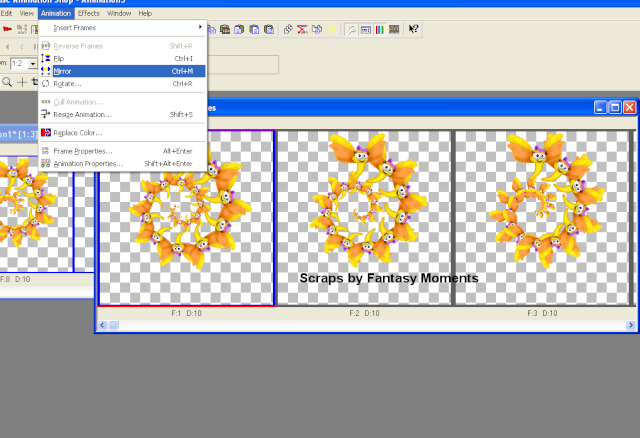This screenshot has width=640, height=438.
Task: Click the Duplicate Frames toolbar icon
Action: coord(317,29)
